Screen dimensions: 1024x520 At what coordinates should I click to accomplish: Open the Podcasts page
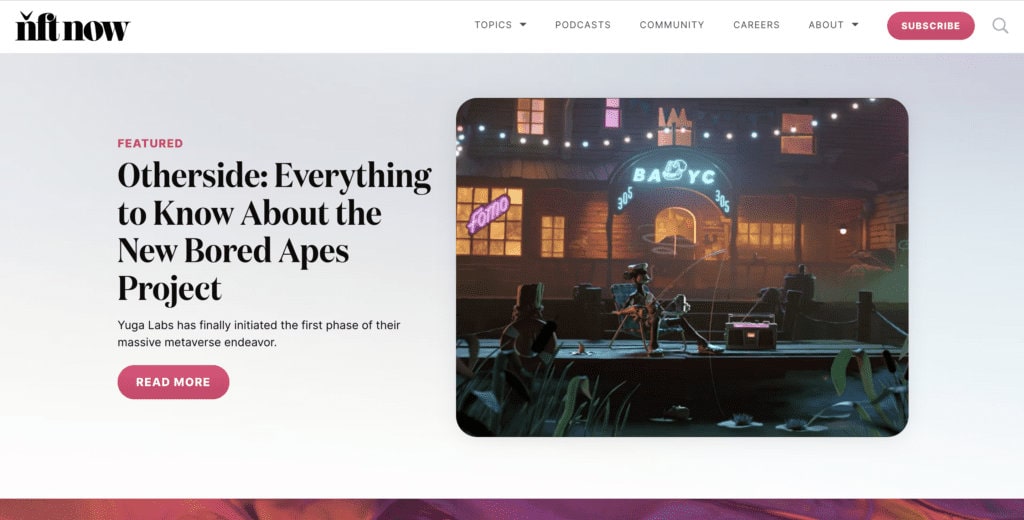tap(583, 25)
